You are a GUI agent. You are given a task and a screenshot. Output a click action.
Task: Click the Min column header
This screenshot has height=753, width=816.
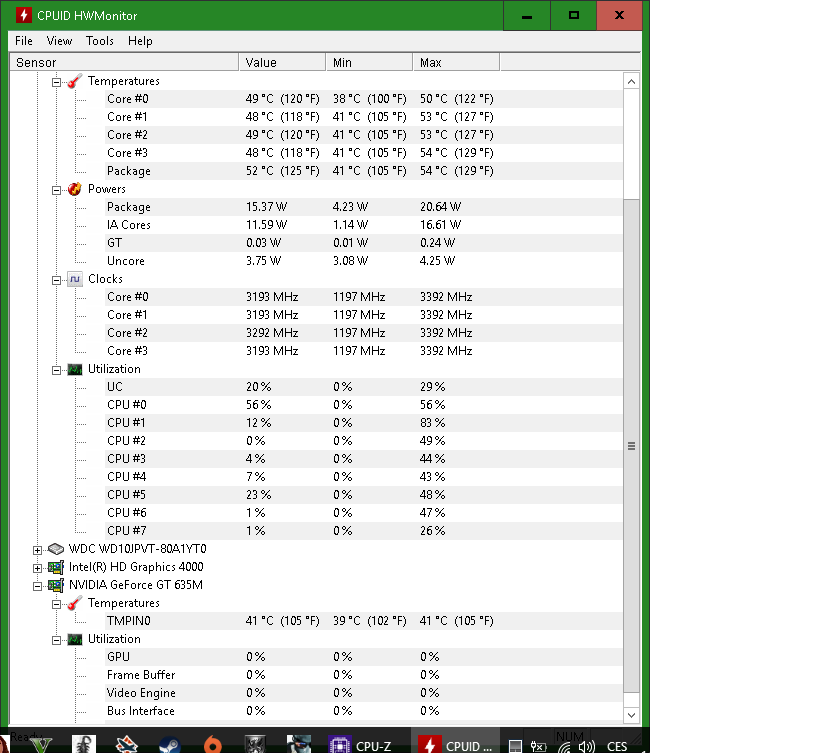coord(369,62)
